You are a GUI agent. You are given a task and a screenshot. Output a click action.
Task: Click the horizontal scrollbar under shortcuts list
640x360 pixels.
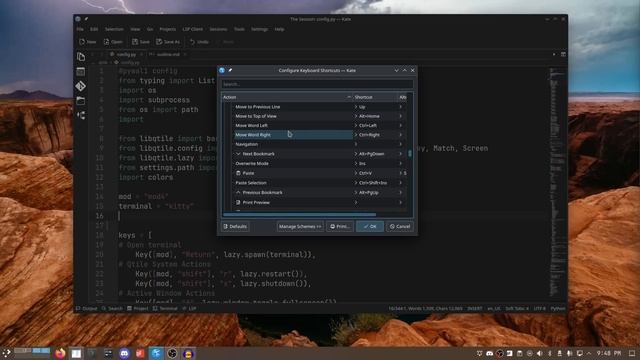tap(299, 214)
